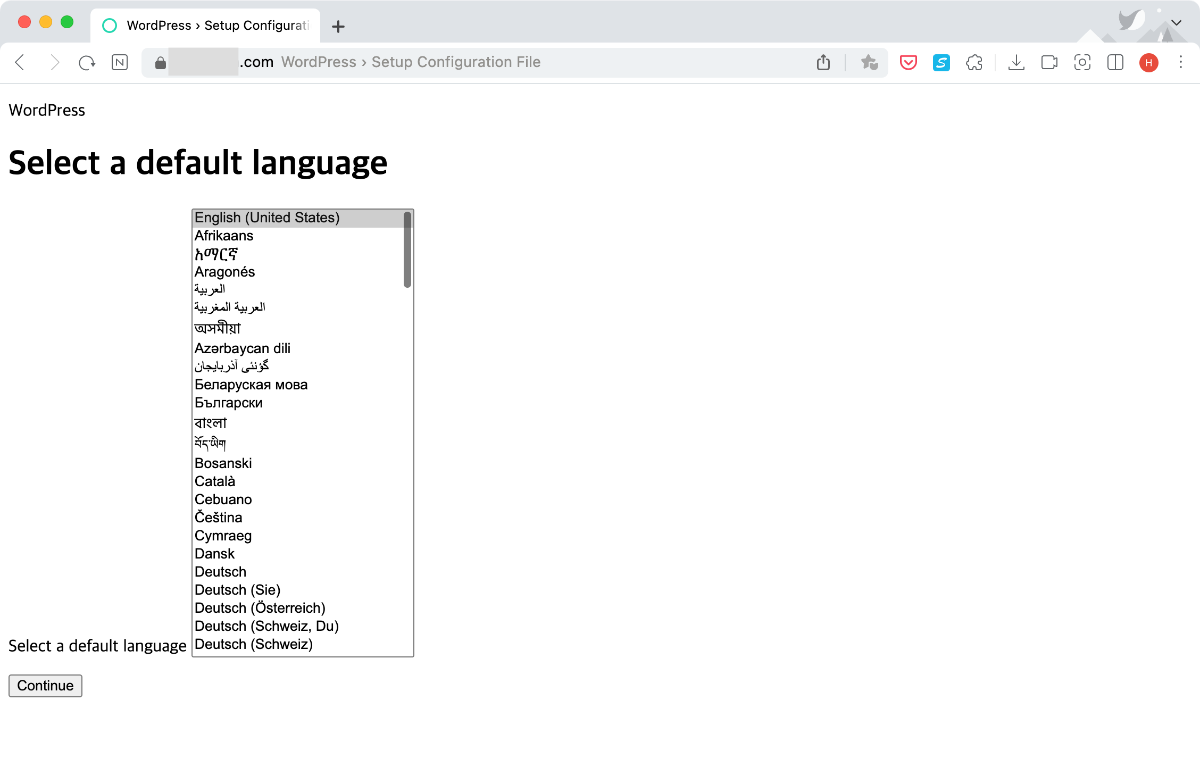Open the Downloads icon
Viewport: 1200px width, 774px height.
pos(1016,62)
